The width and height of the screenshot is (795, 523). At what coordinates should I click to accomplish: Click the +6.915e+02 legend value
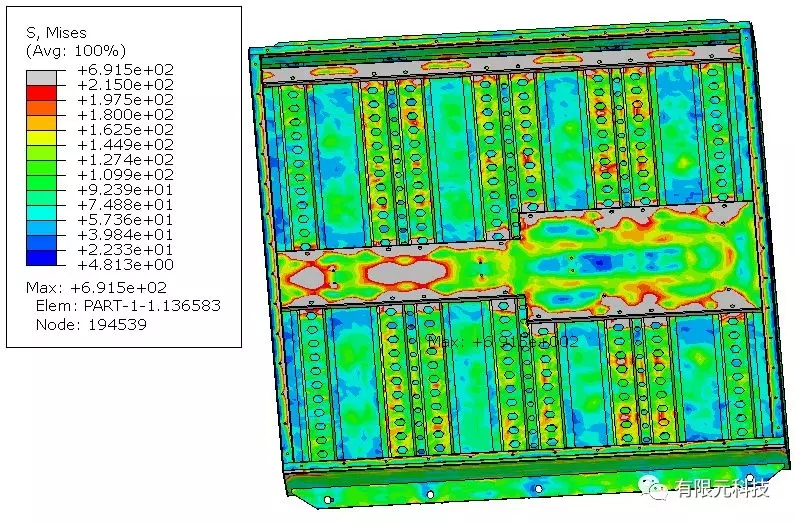tap(125, 70)
